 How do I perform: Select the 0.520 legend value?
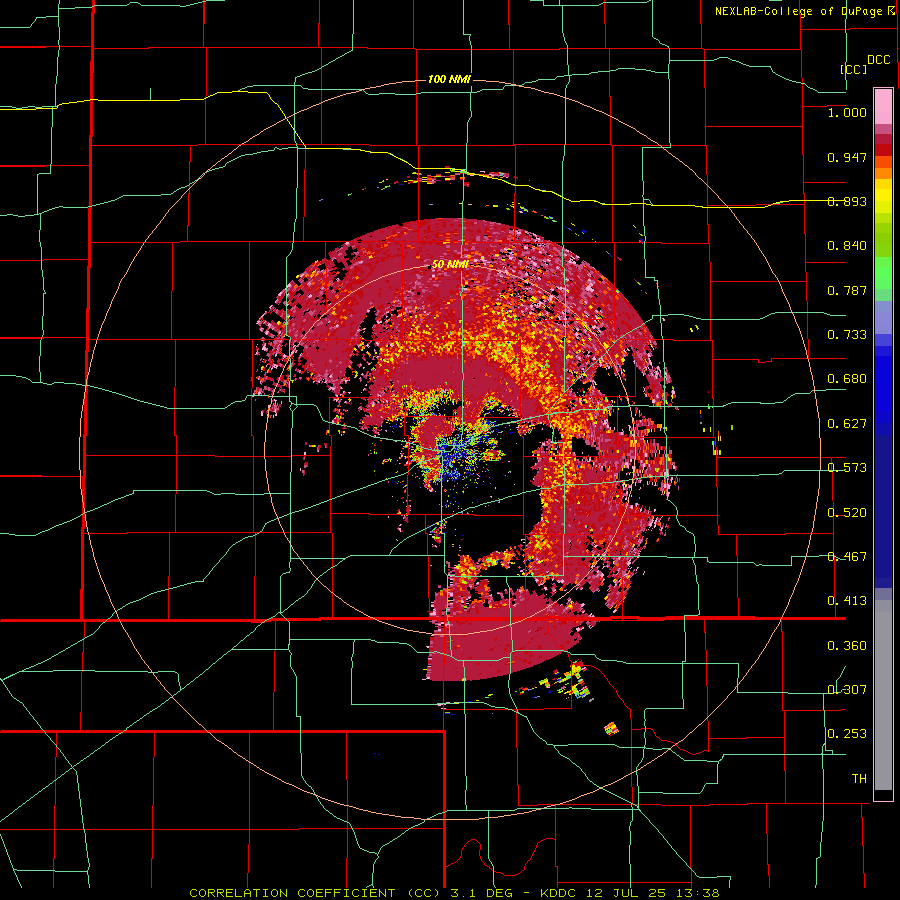click(847, 513)
